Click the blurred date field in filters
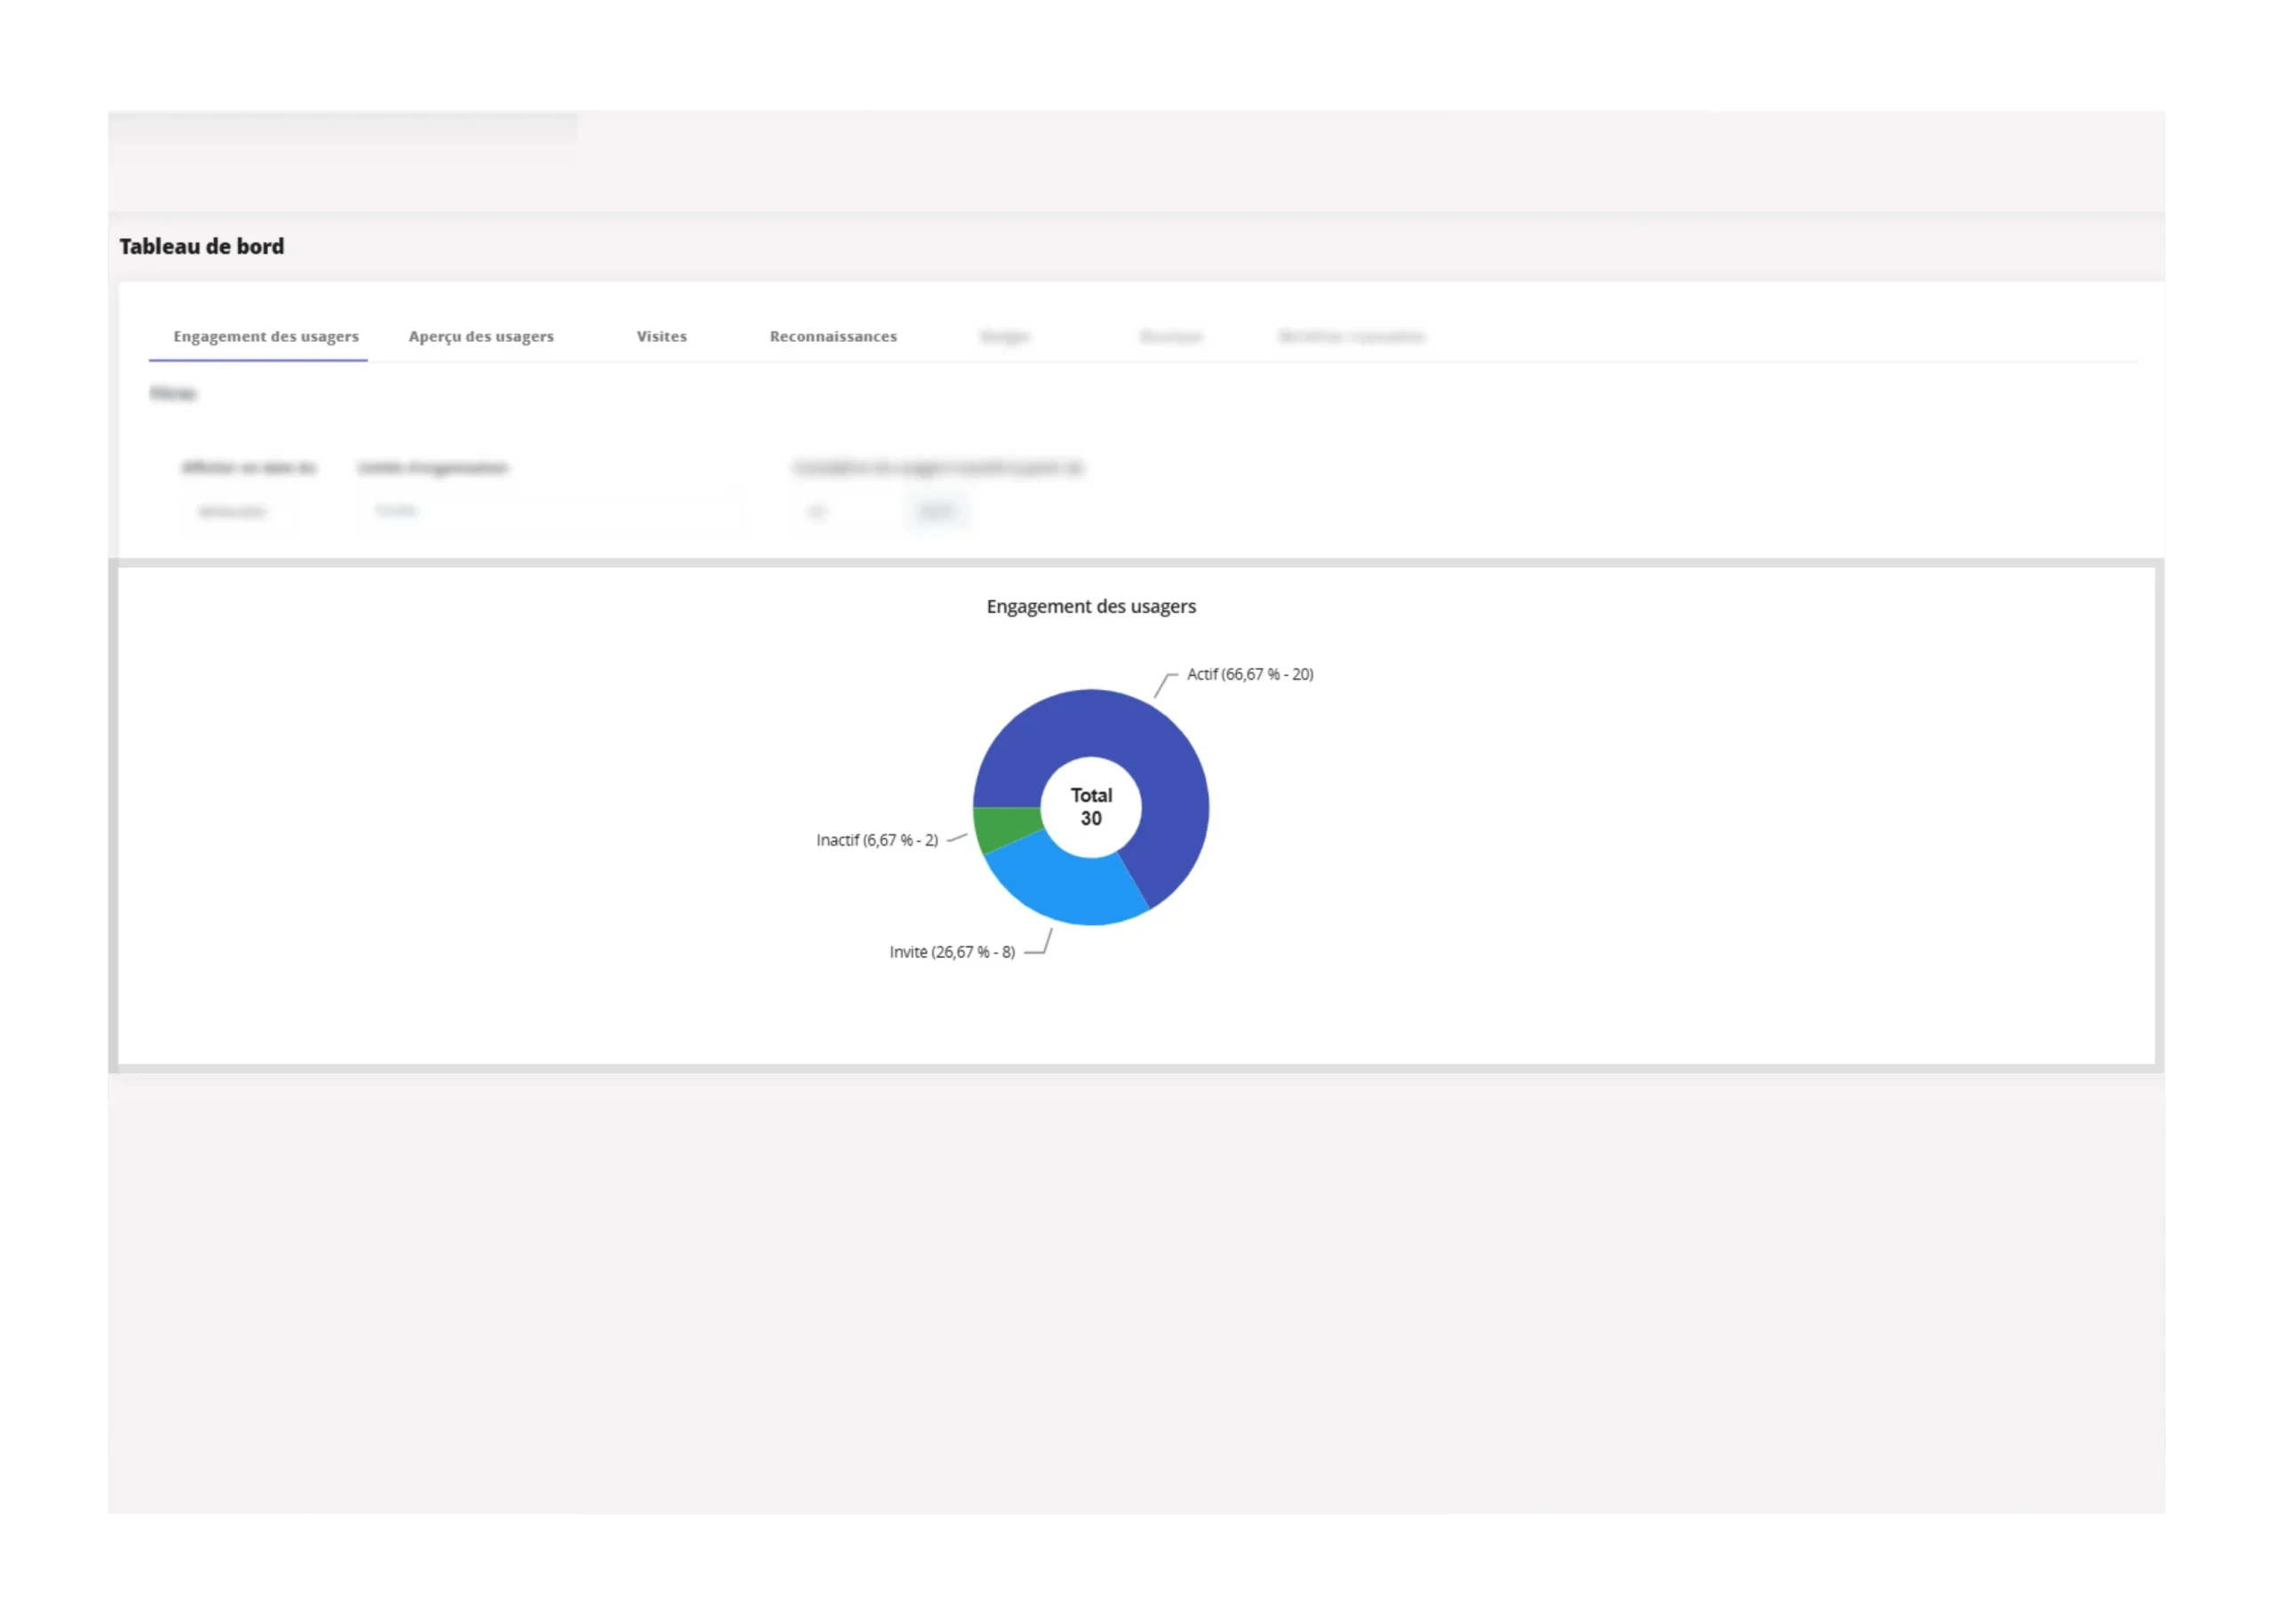The image size is (2273, 1624). pyautogui.click(x=233, y=511)
